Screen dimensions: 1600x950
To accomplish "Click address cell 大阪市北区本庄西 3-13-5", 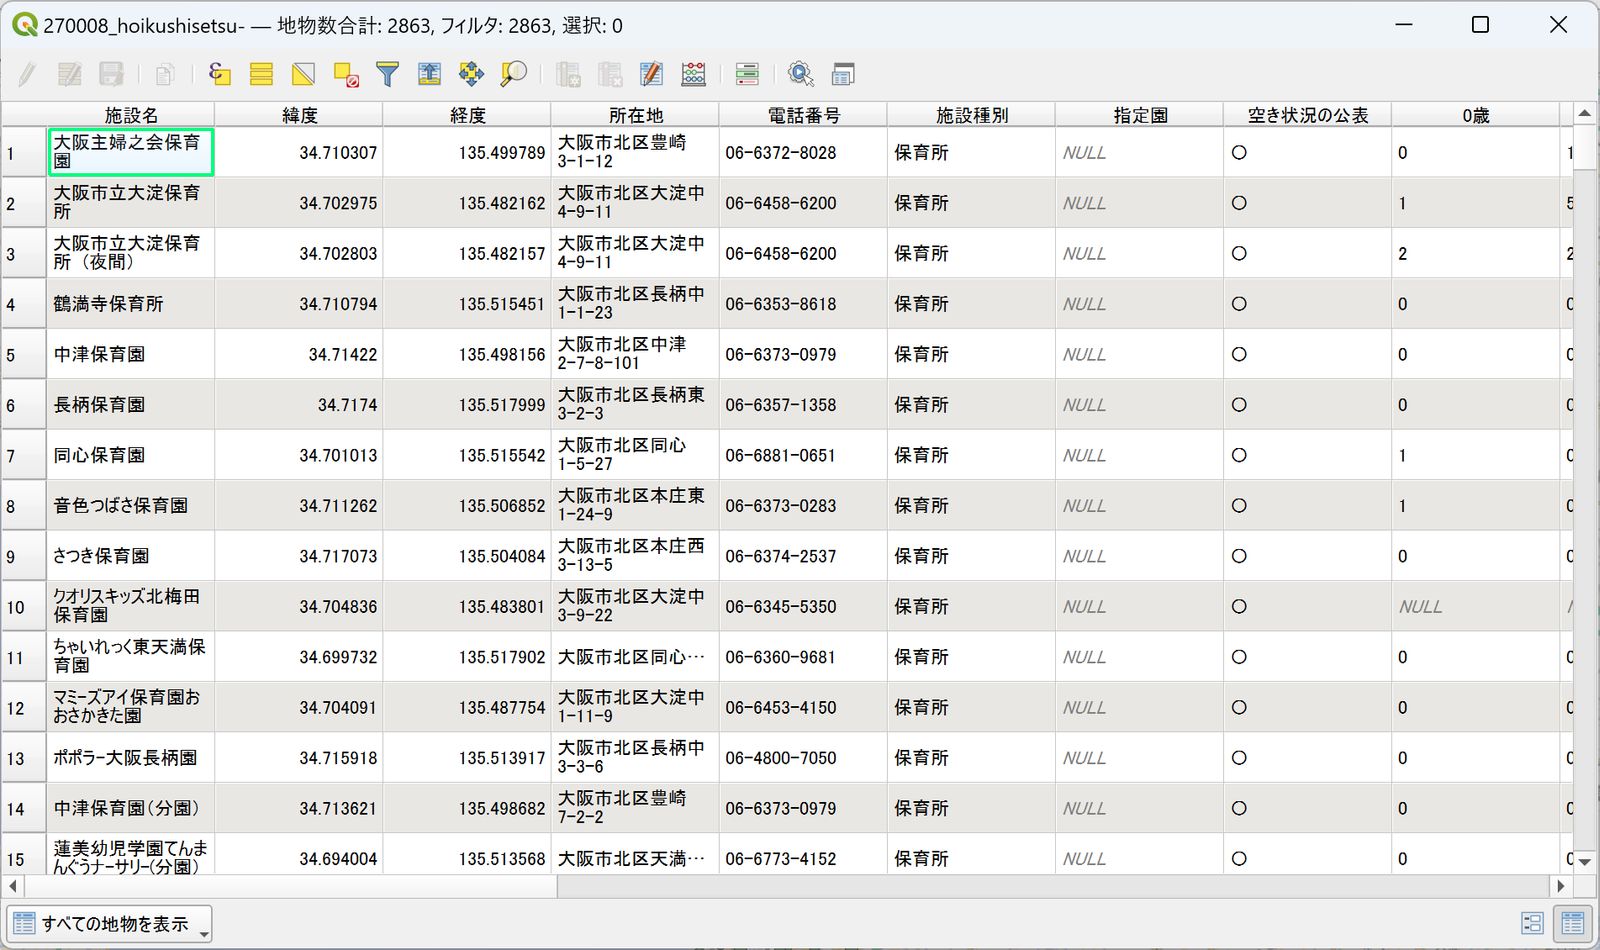I will [x=635, y=556].
